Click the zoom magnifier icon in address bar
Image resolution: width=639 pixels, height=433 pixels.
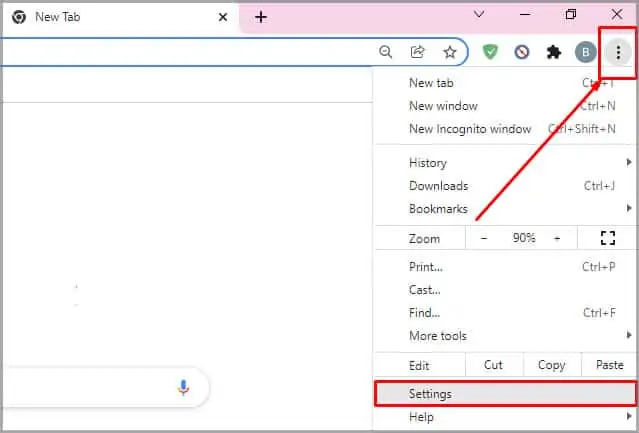pos(386,52)
